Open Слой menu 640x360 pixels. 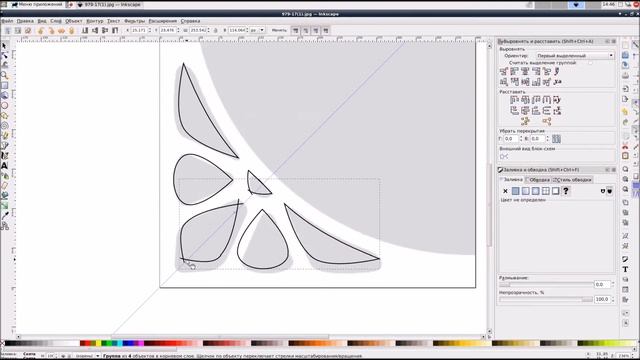[x=56, y=21]
